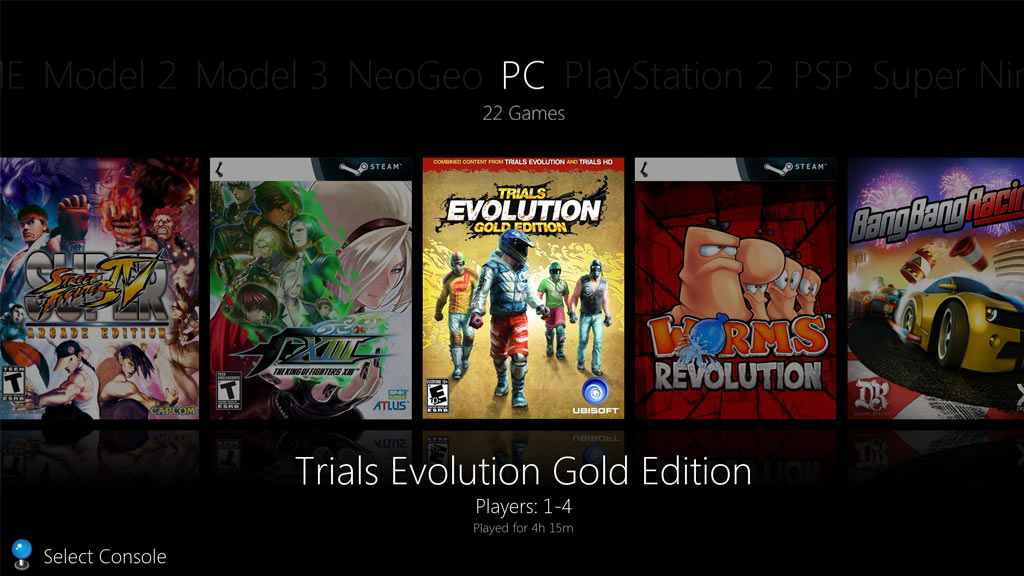Click the Capcom logo on Street Fighter cover
Viewport: 1024px width, 576px height.
(x=172, y=411)
